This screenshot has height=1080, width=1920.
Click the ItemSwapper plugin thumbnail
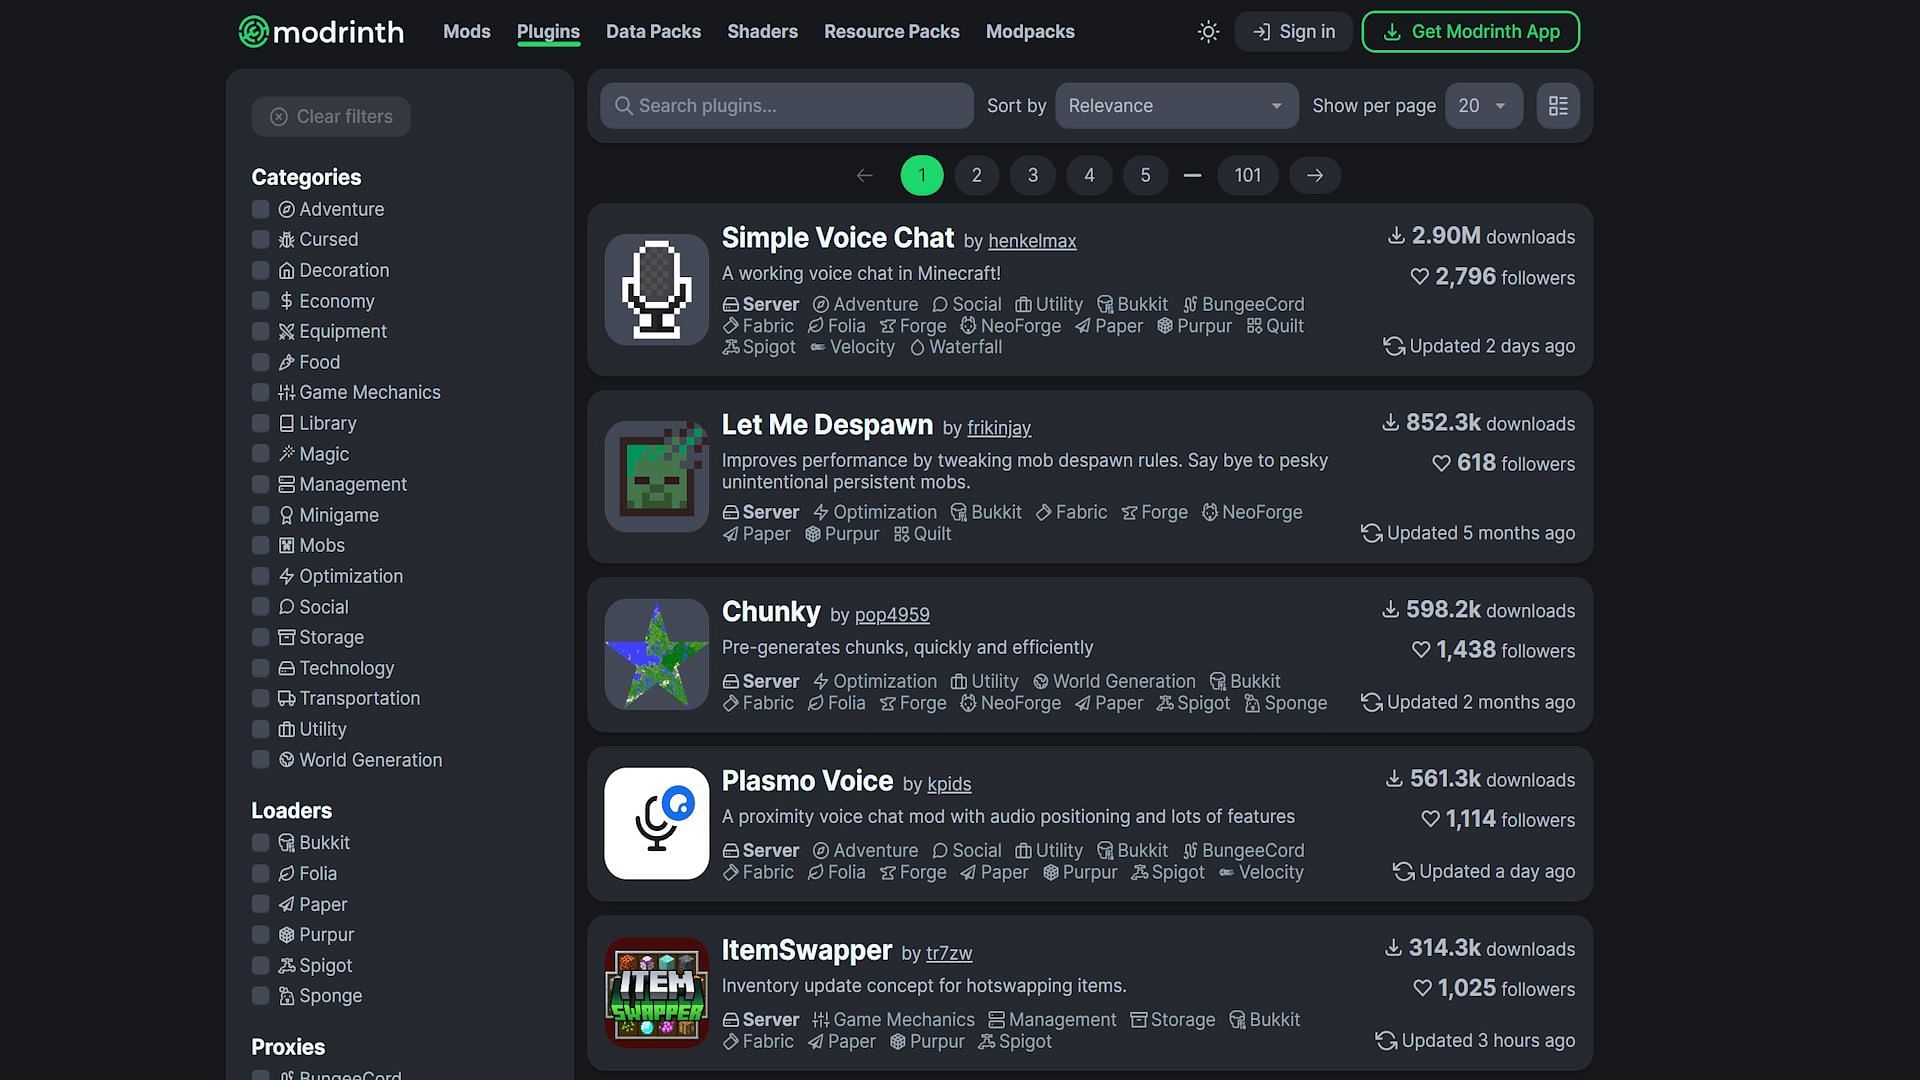[655, 992]
